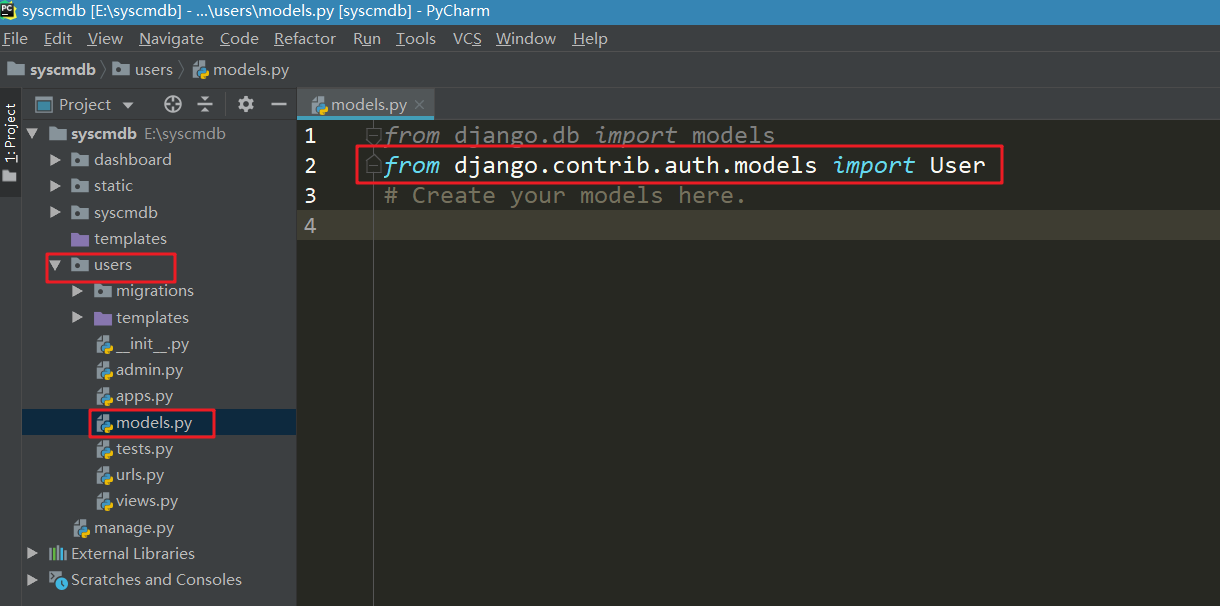Select views.py in the project tree
This screenshot has width=1220, height=606.
(147, 501)
